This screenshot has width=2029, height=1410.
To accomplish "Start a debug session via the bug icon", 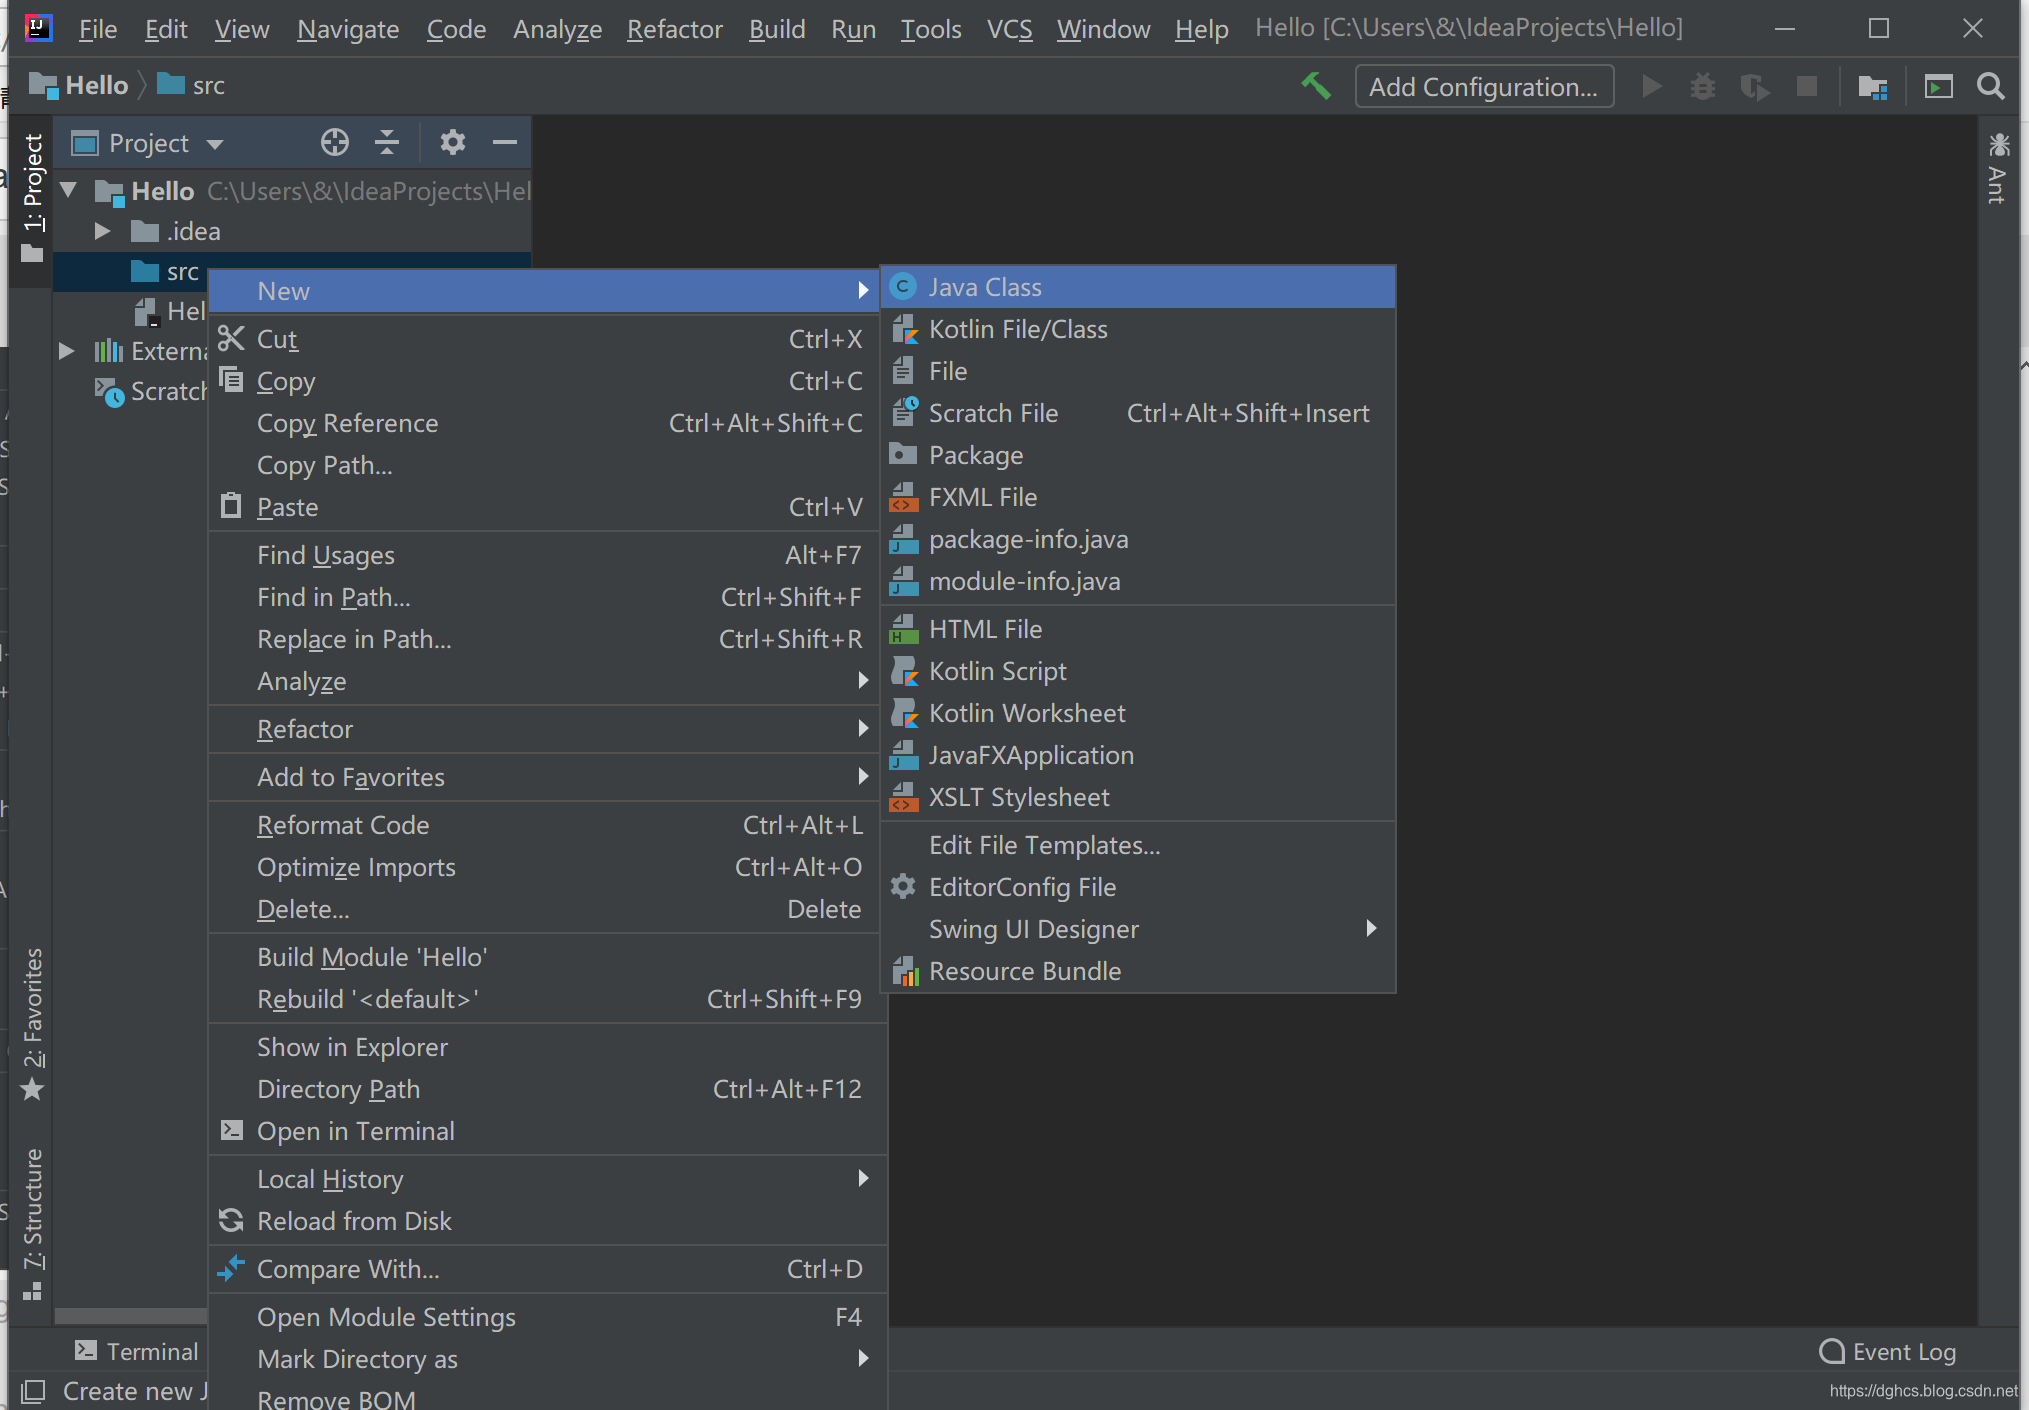I will pos(1703,87).
